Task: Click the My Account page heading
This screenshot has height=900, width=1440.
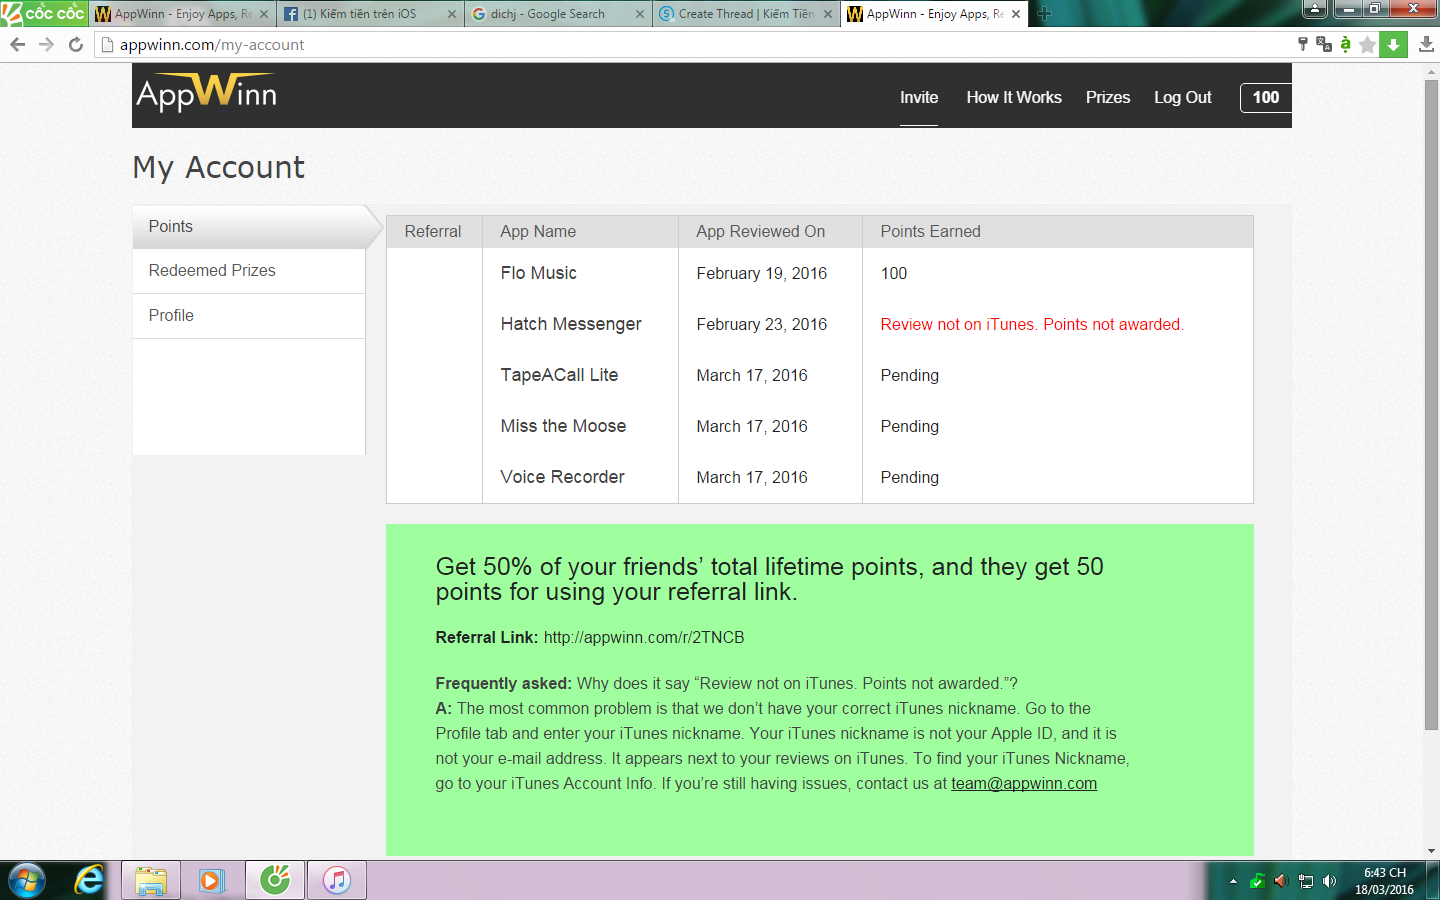Action: (x=219, y=167)
